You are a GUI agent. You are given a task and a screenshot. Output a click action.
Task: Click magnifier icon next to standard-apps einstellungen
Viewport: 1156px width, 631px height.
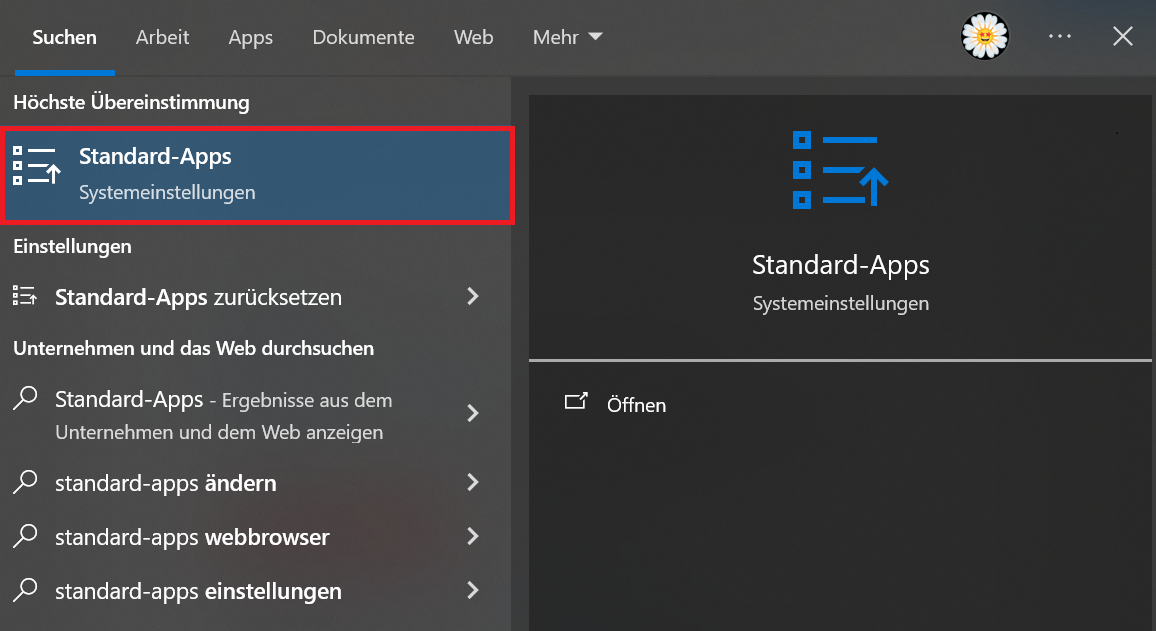pyautogui.click(x=25, y=590)
